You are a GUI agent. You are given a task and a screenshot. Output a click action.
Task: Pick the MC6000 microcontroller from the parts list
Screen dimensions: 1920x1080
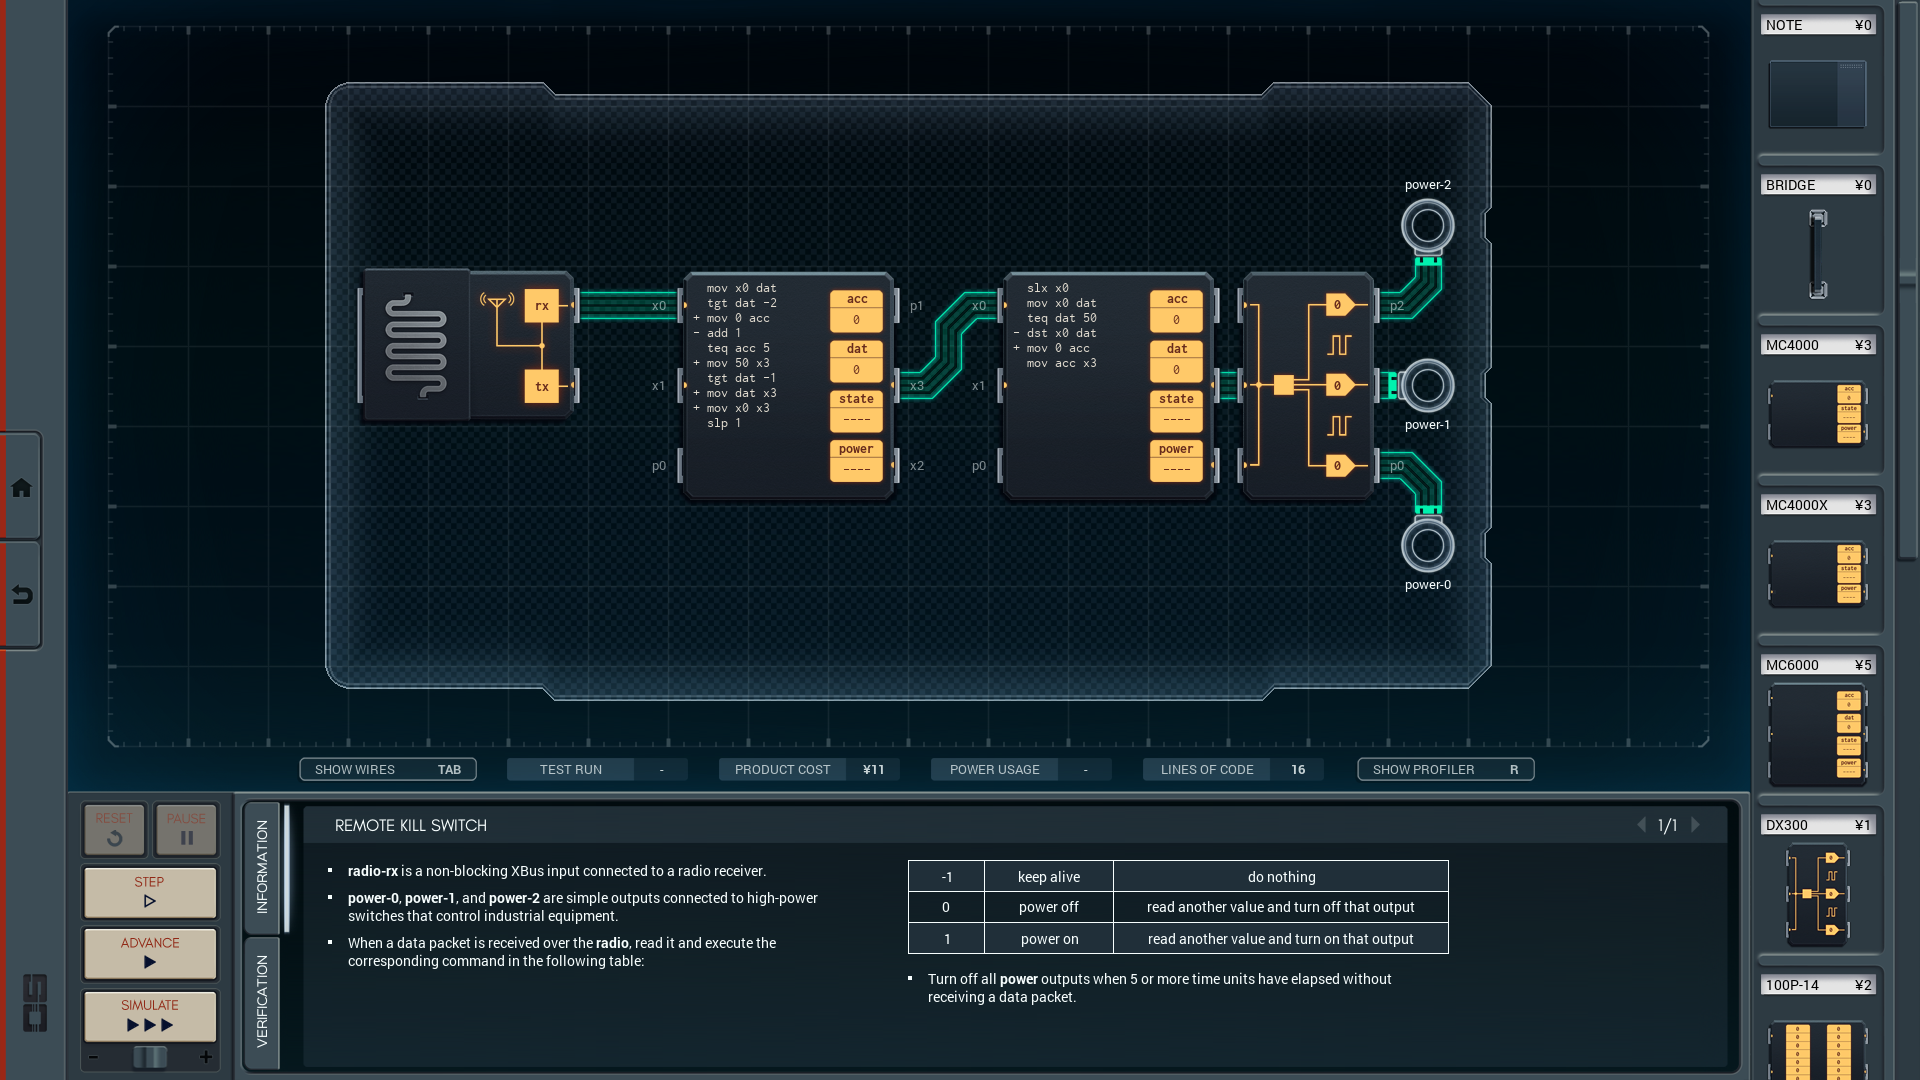click(x=1817, y=734)
